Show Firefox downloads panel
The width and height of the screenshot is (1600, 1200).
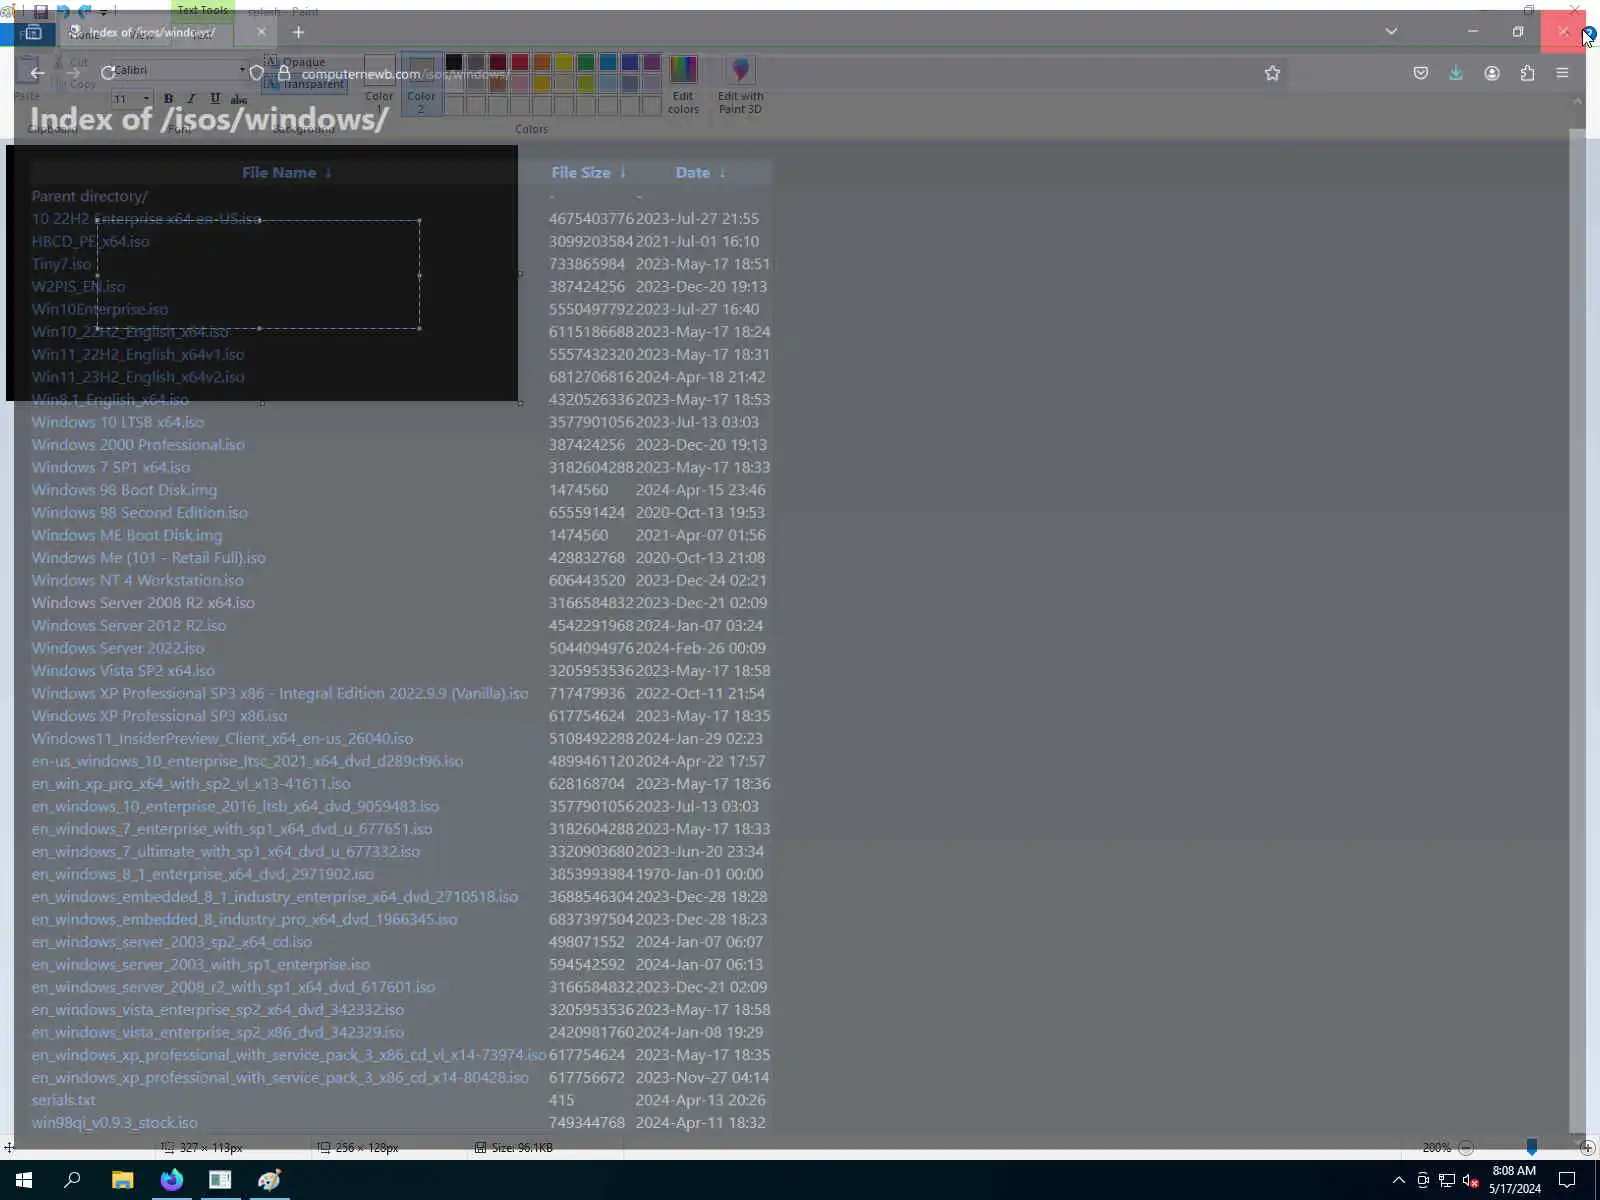(1456, 73)
